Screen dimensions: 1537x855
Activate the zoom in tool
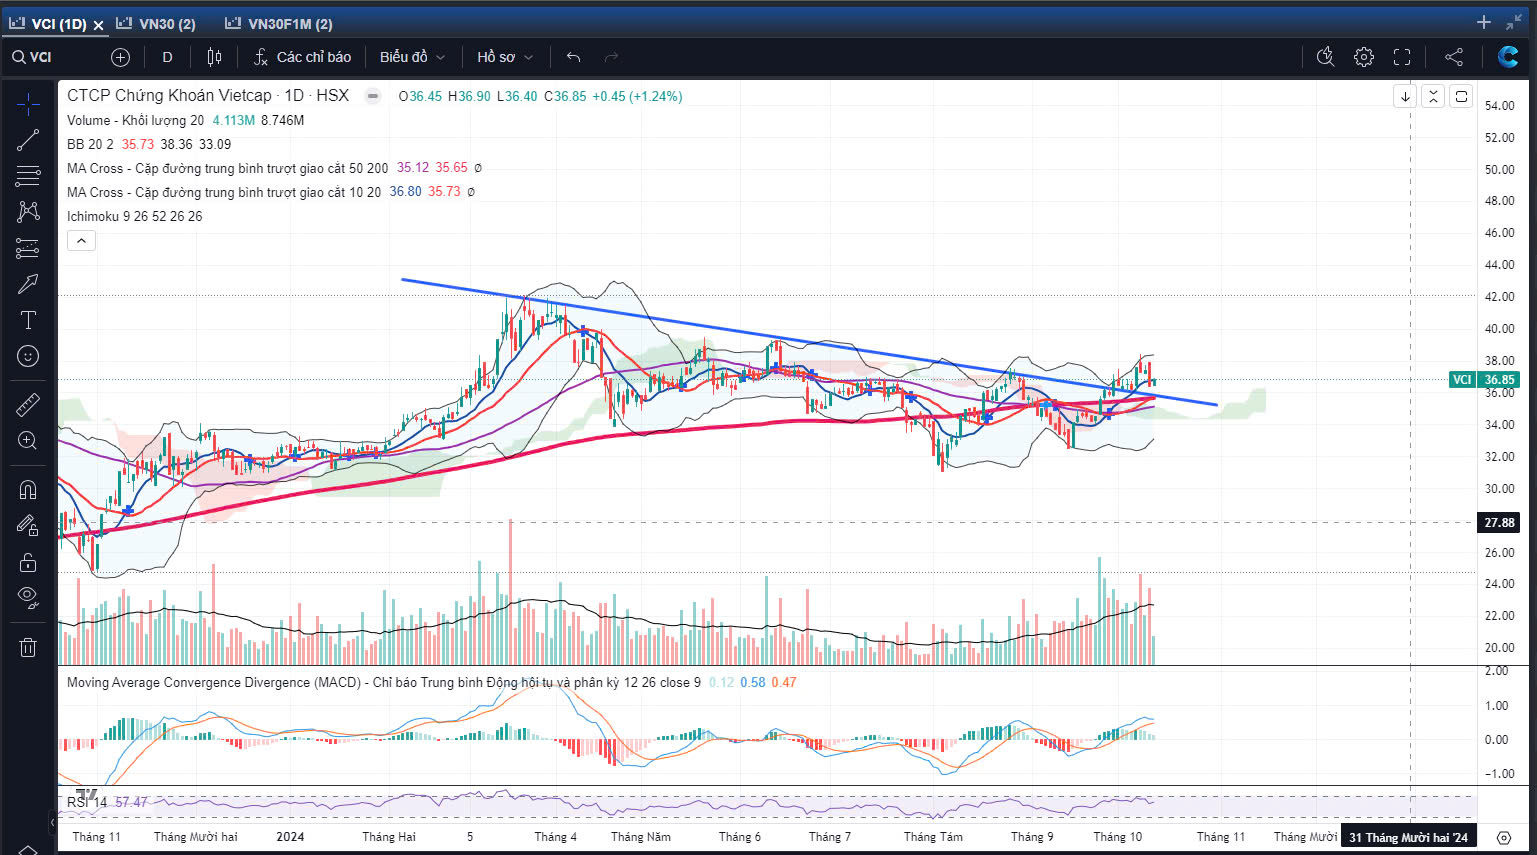click(x=28, y=440)
